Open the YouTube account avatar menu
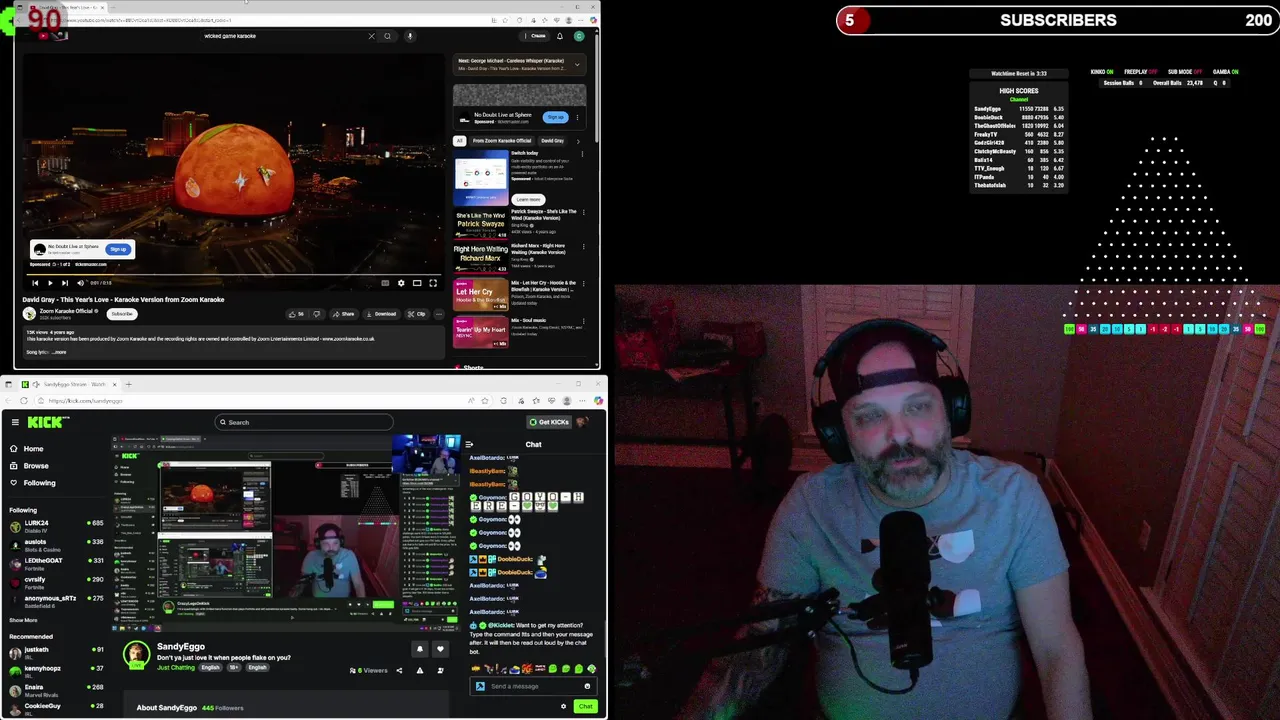Viewport: 1280px width, 720px height. [579, 36]
